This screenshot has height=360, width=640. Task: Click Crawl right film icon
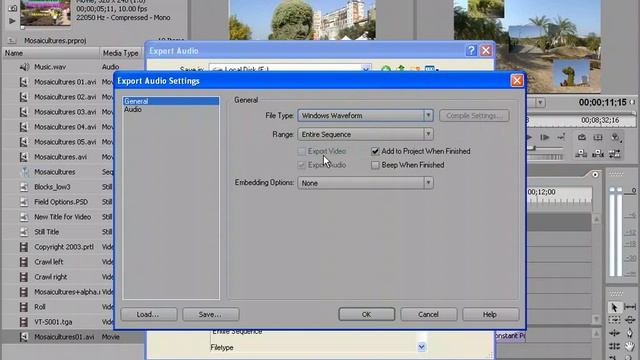point(24,277)
